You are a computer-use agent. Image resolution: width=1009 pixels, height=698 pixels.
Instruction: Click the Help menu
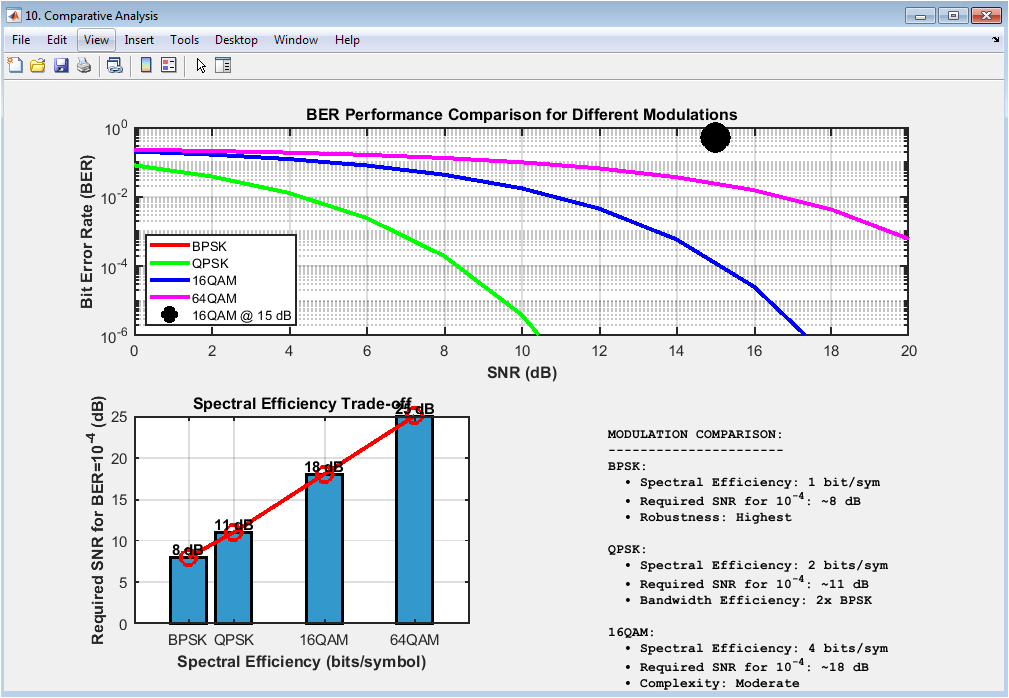[x=347, y=40]
